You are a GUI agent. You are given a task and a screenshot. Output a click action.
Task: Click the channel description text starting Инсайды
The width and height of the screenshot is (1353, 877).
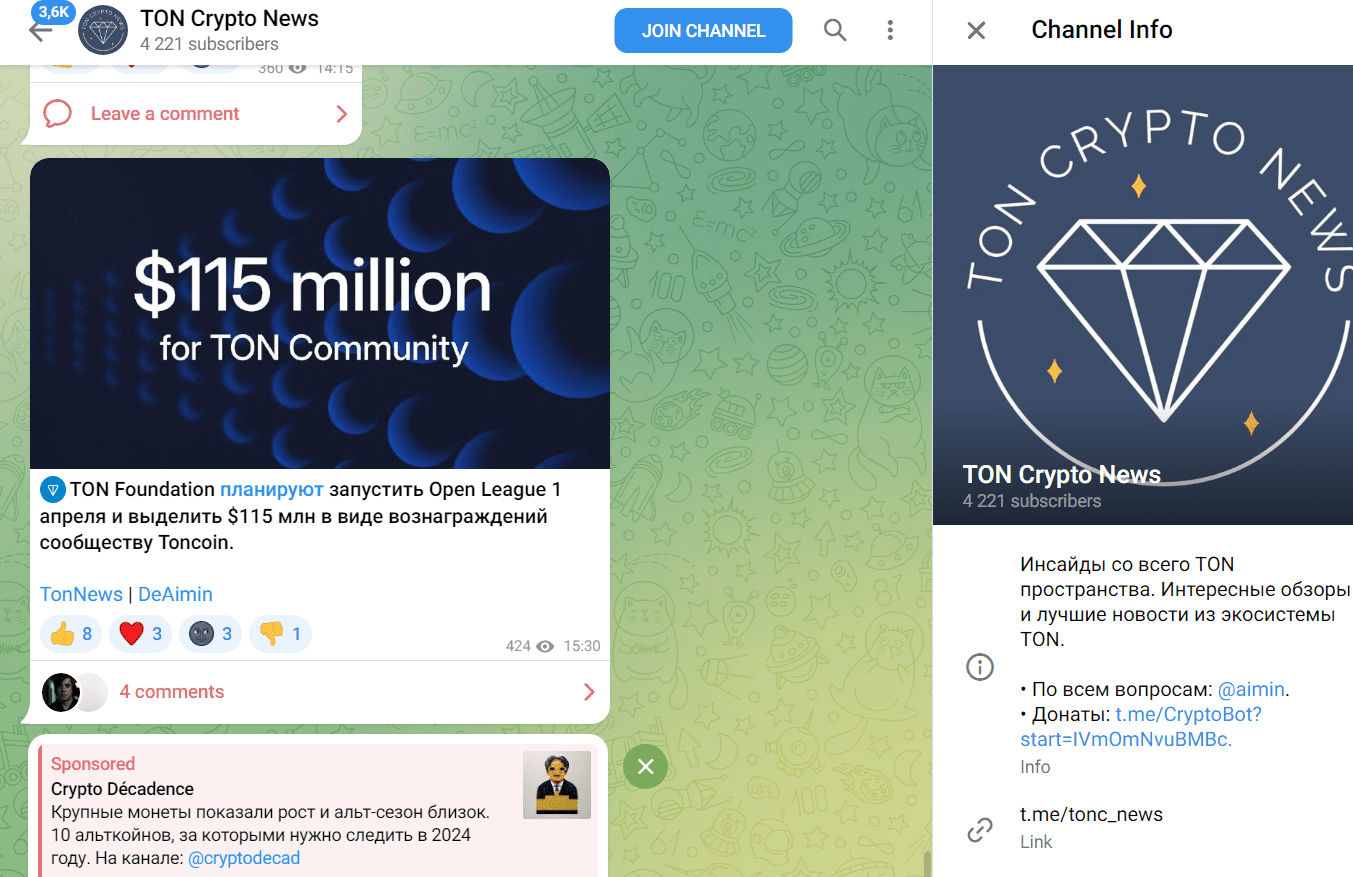coord(1185,602)
